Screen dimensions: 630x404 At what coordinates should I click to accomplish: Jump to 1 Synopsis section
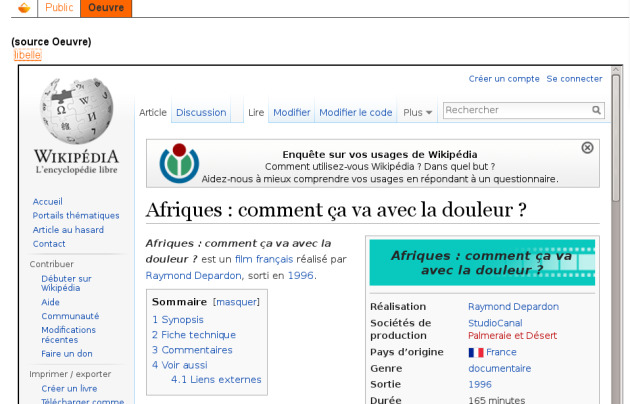(x=178, y=320)
